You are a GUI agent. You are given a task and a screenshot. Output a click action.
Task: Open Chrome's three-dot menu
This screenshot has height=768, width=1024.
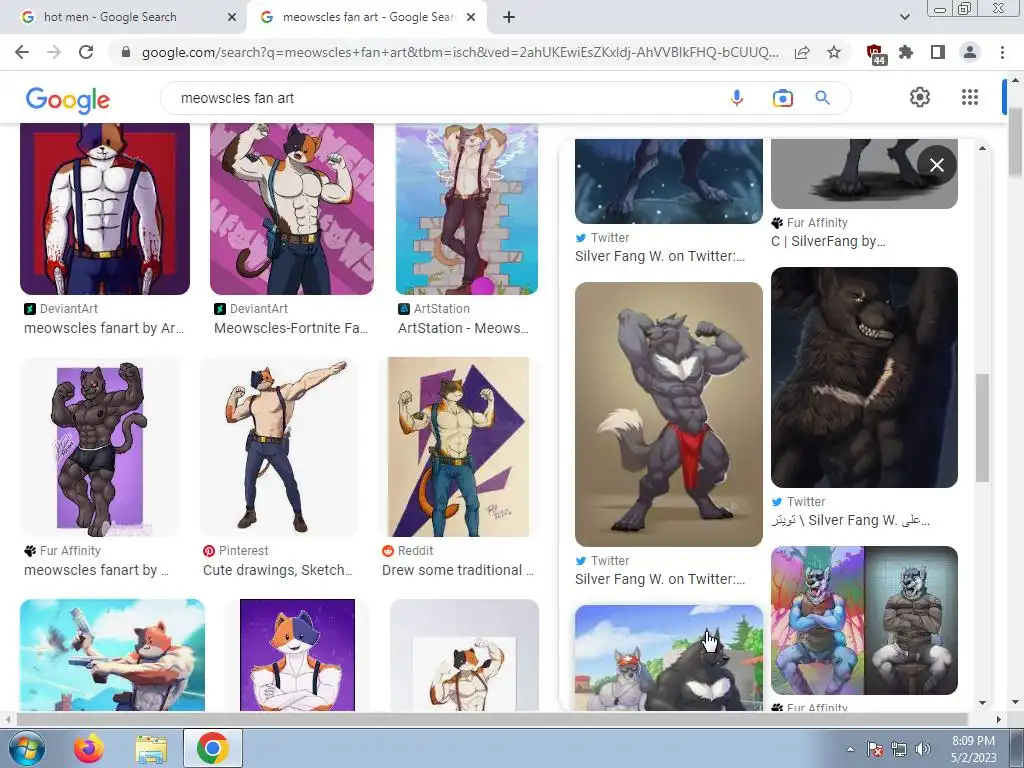coord(1002,52)
